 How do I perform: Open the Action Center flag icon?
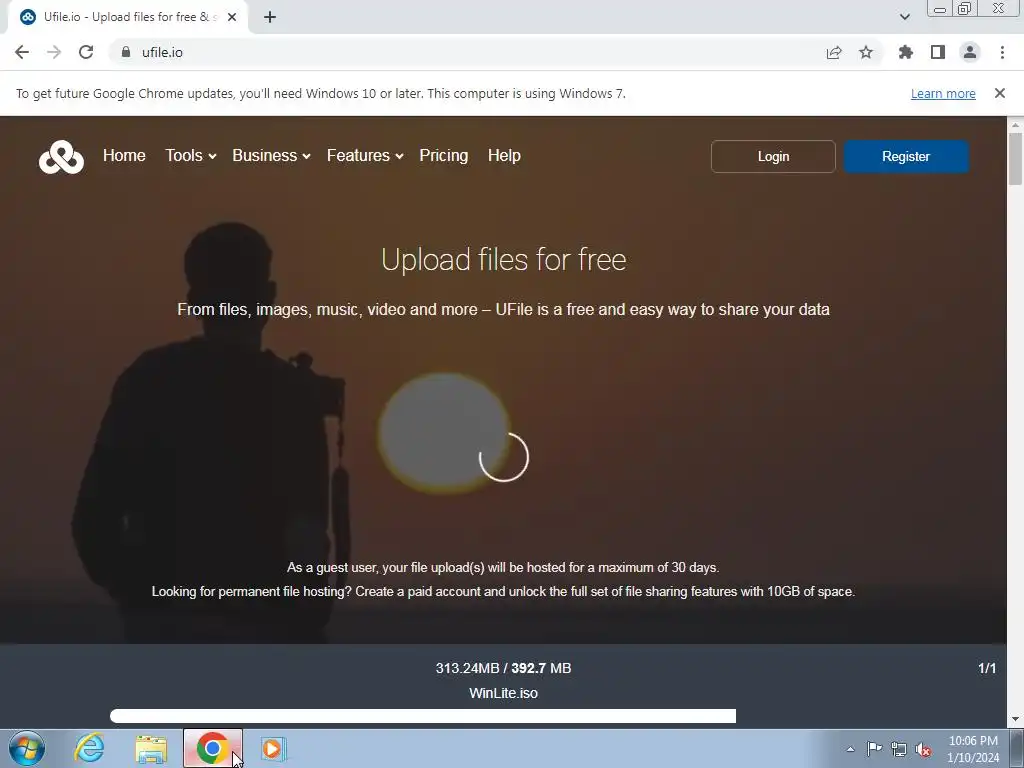pos(874,749)
